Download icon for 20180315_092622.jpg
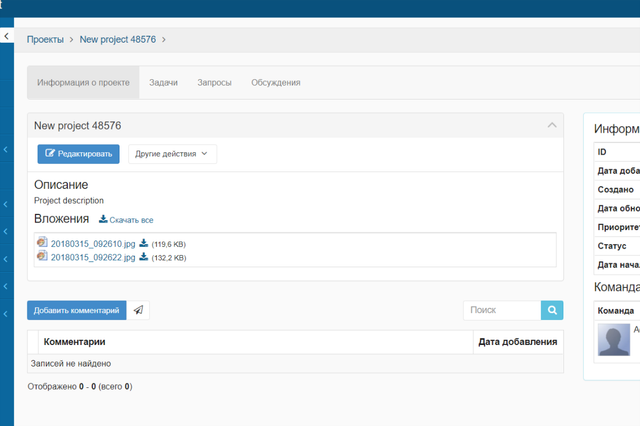This screenshot has width=640, height=426. coord(144,257)
